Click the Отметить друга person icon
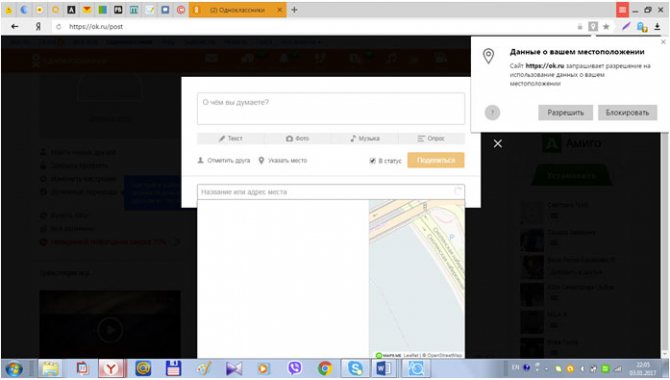The height and width of the screenshot is (380, 670). (200, 160)
